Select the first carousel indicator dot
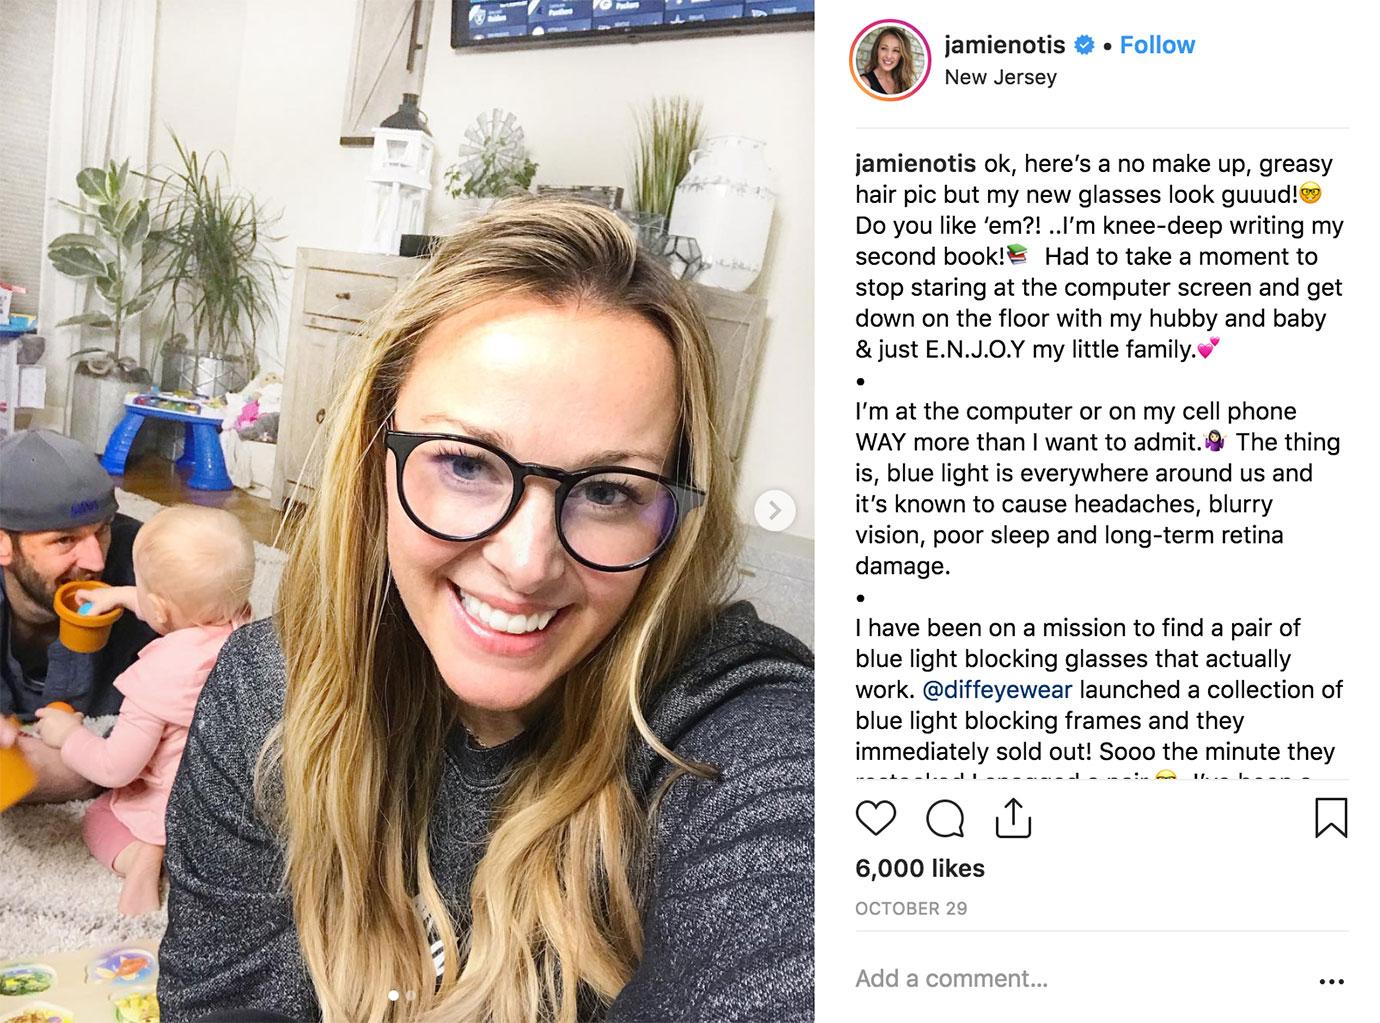Image resolution: width=1380 pixels, height=1023 pixels. click(x=393, y=995)
